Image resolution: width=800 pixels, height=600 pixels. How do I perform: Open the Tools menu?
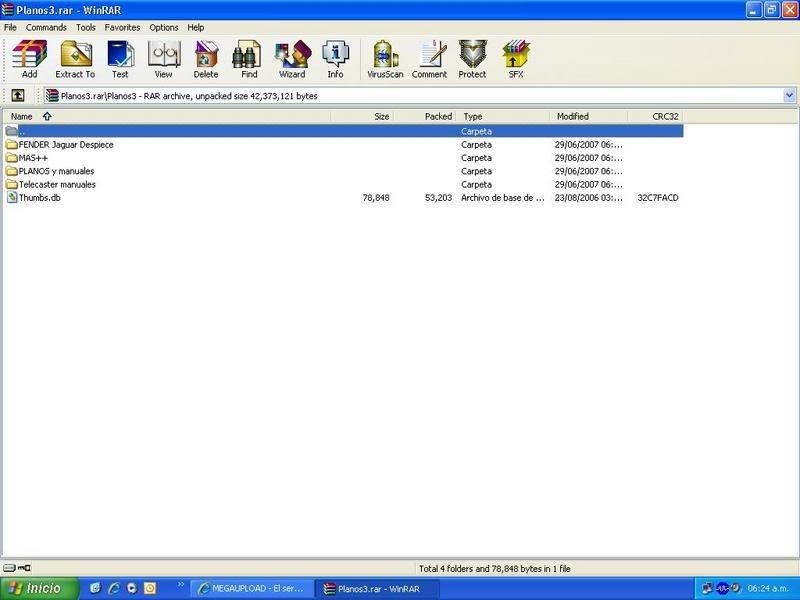(x=86, y=28)
